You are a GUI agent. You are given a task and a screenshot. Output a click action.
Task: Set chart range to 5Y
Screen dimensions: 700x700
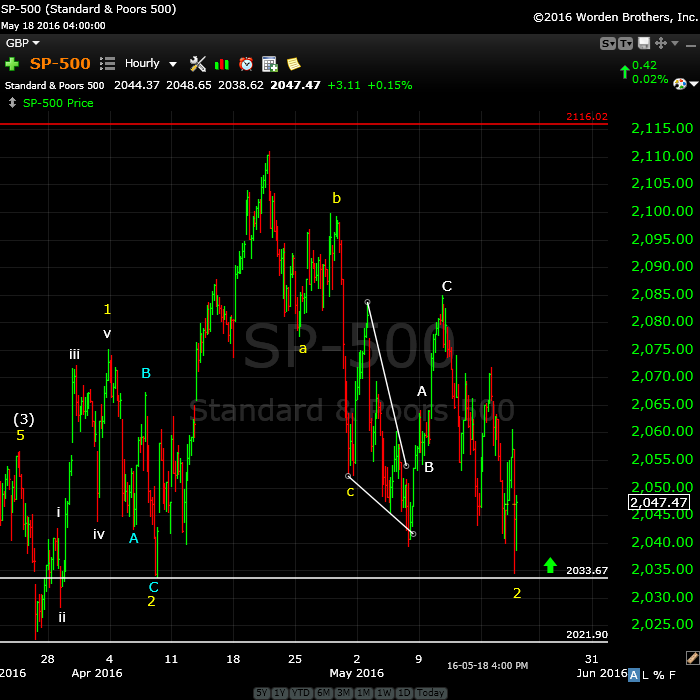click(262, 693)
